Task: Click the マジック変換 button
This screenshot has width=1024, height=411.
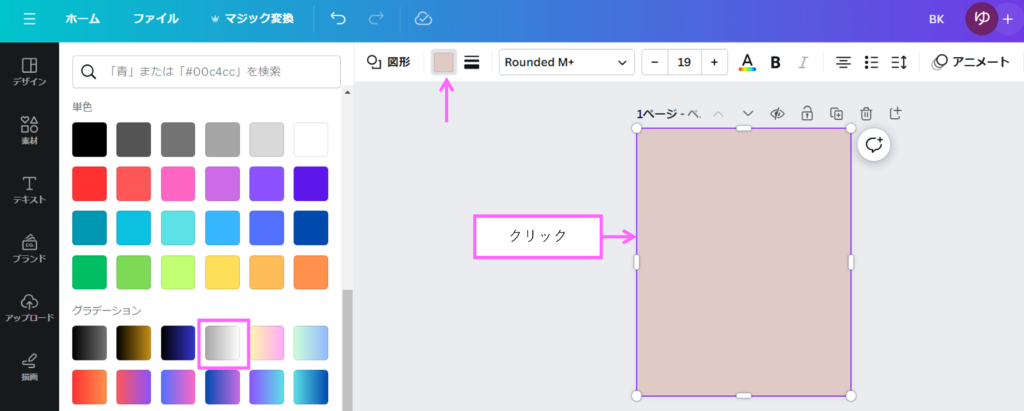Action: click(252, 19)
